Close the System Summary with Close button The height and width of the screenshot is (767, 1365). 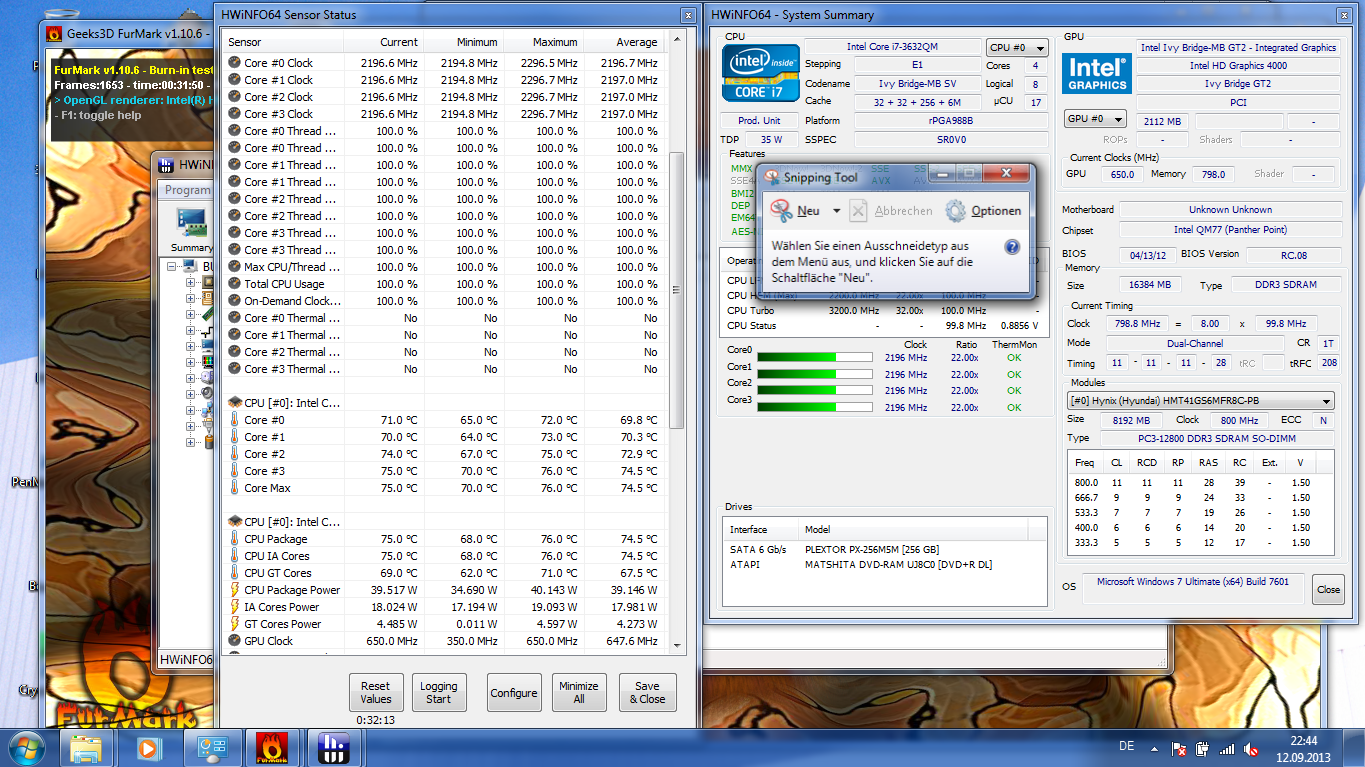point(1328,589)
